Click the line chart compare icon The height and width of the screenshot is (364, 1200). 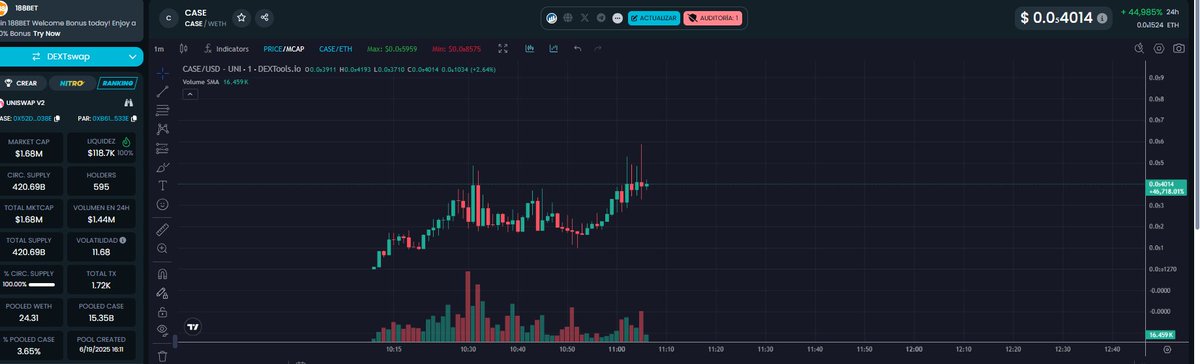point(553,48)
